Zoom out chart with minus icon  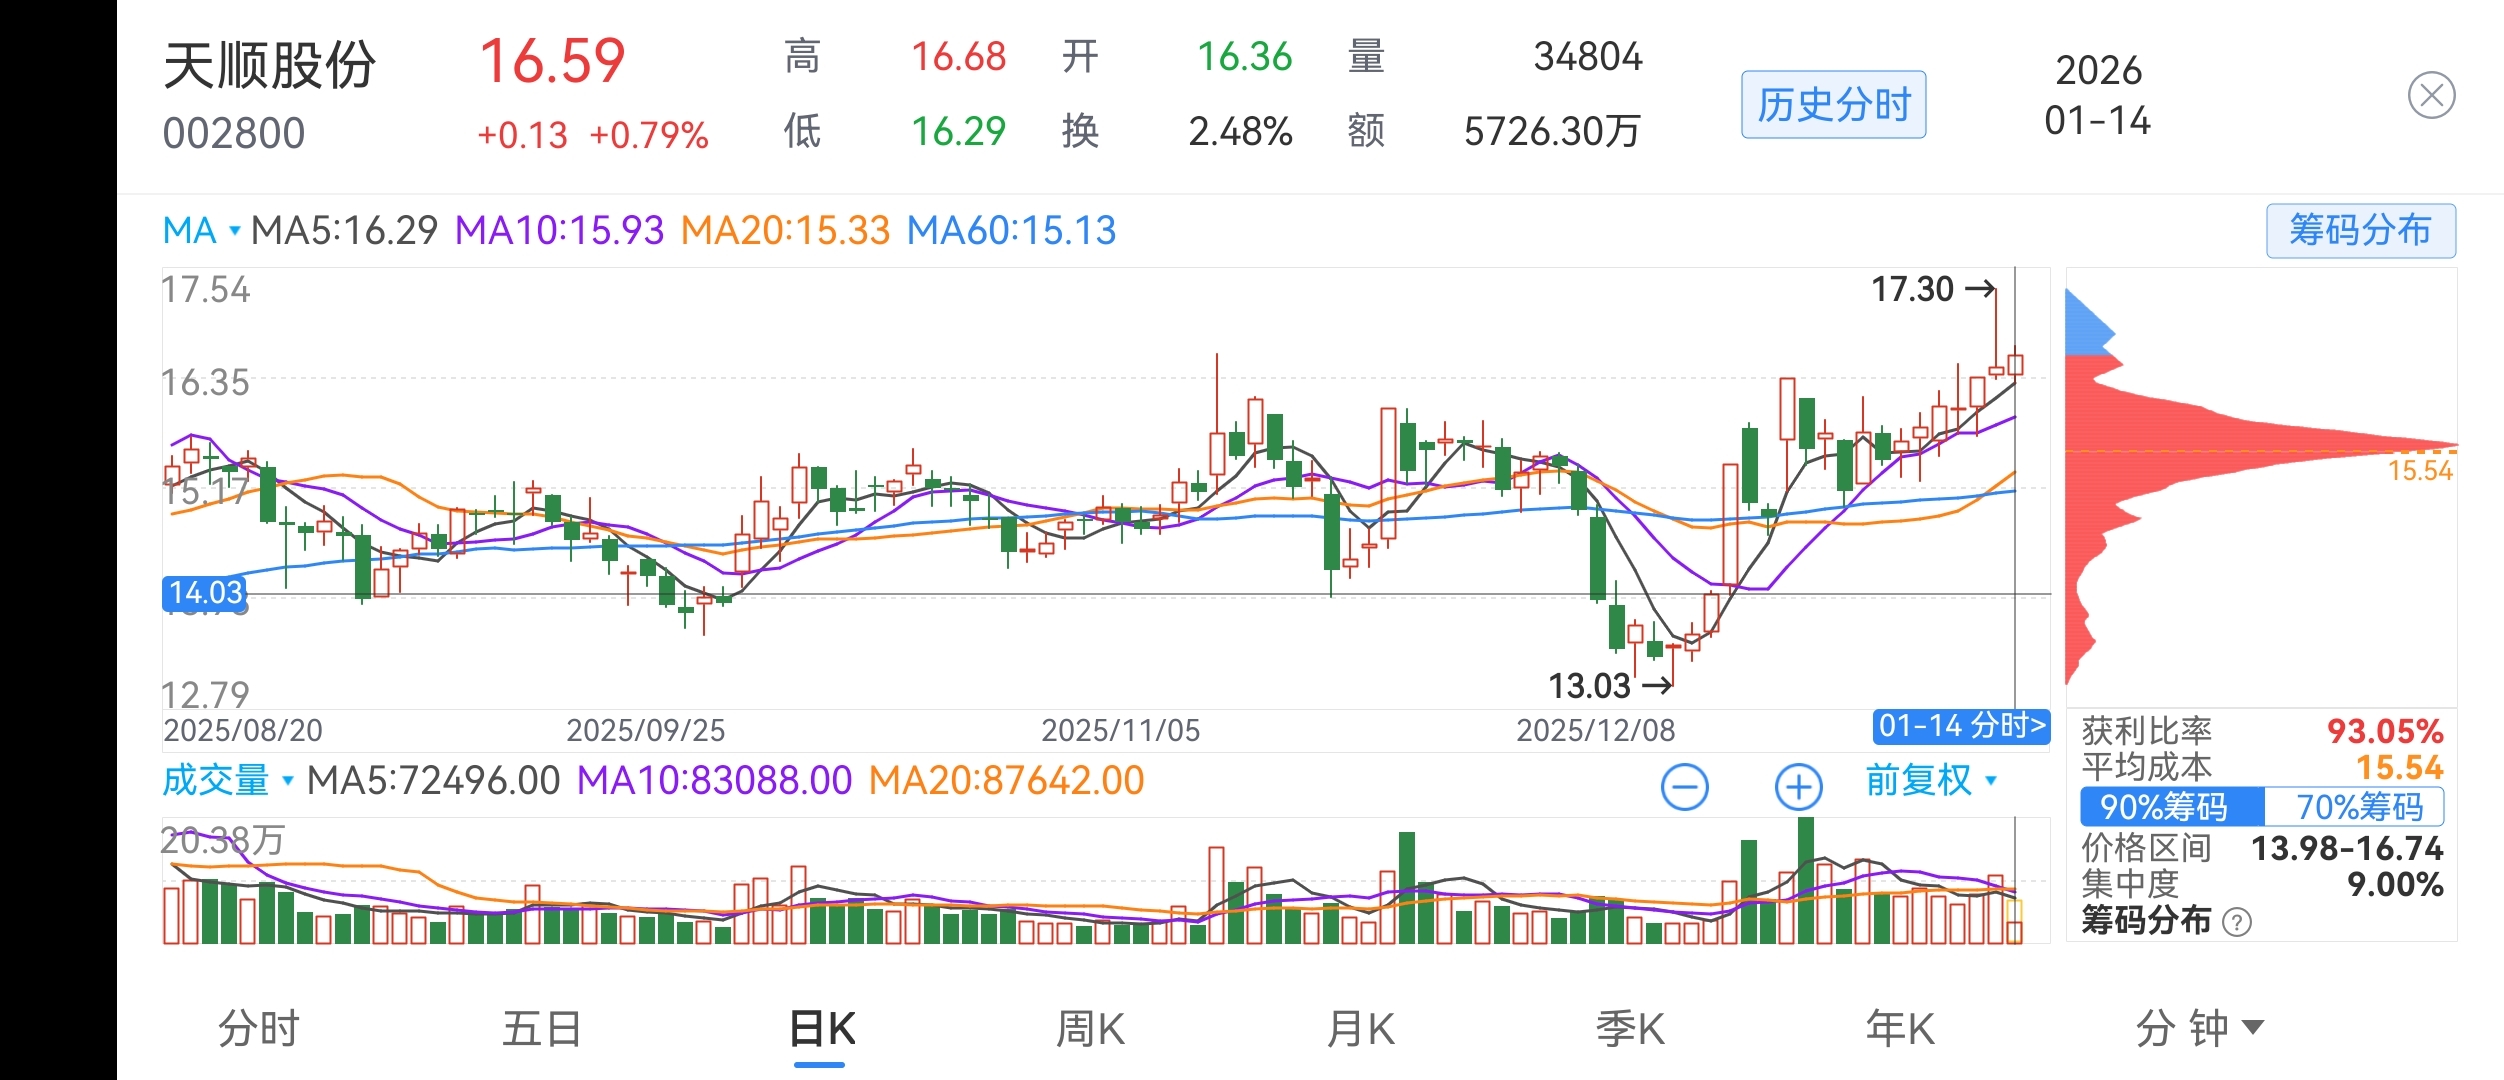pos(1685,787)
